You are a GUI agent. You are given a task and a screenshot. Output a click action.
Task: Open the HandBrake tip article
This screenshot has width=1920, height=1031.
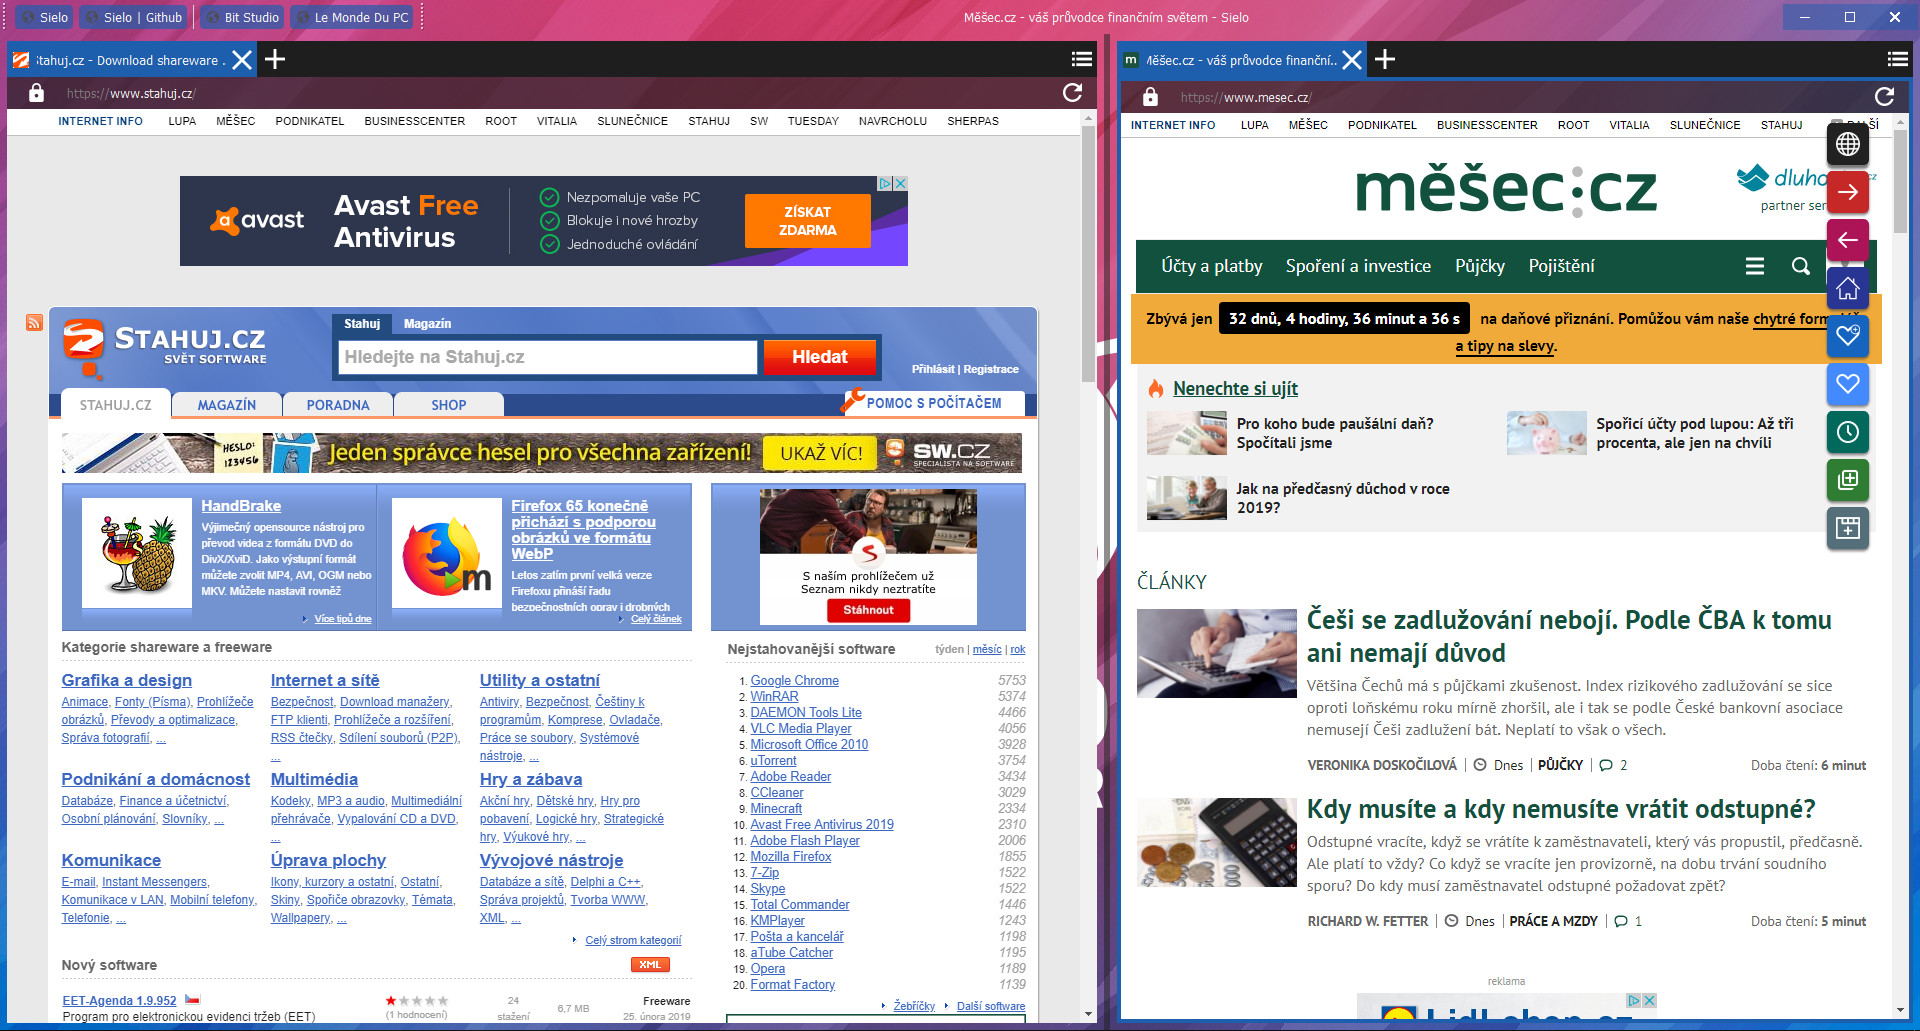(x=241, y=506)
